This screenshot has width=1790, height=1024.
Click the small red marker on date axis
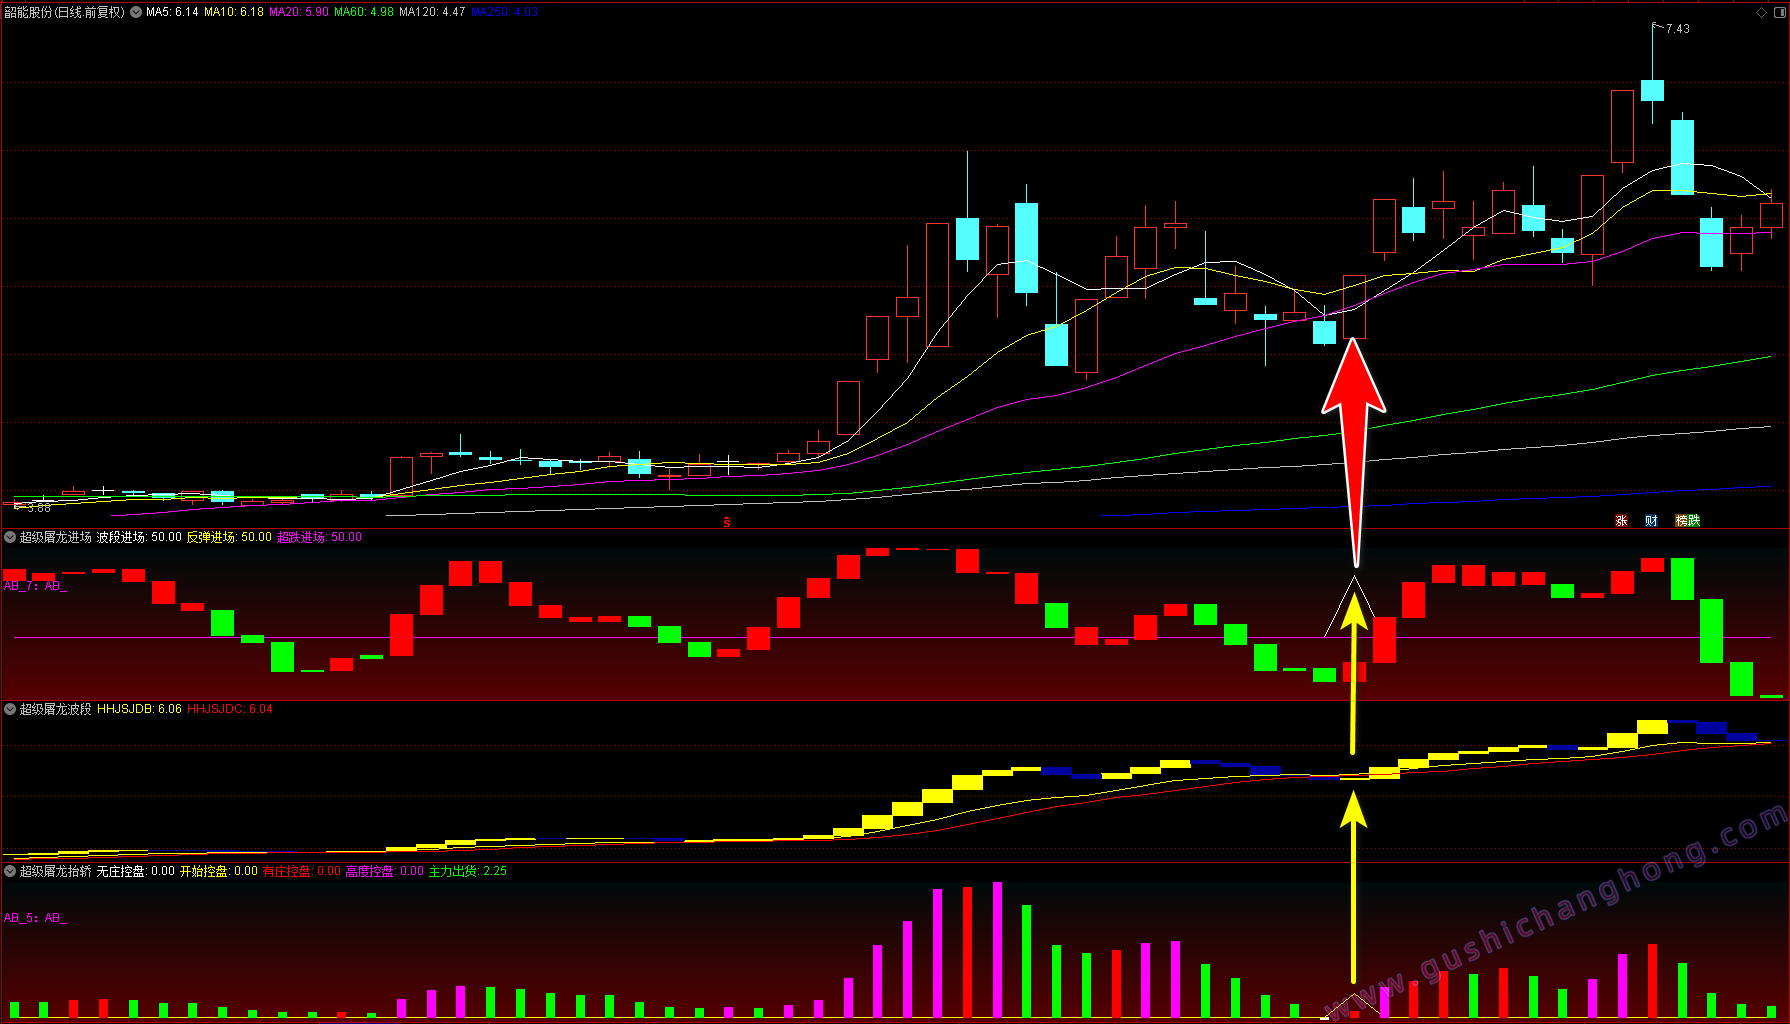(727, 522)
